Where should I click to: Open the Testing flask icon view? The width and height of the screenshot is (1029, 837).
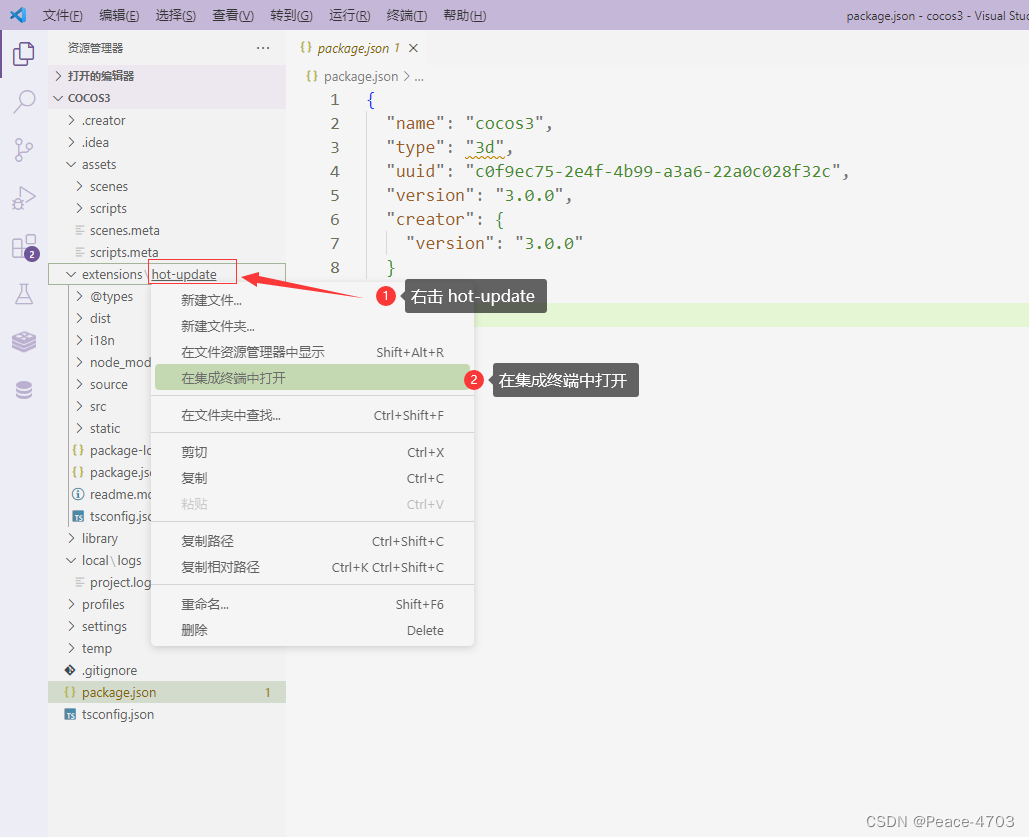click(24, 294)
